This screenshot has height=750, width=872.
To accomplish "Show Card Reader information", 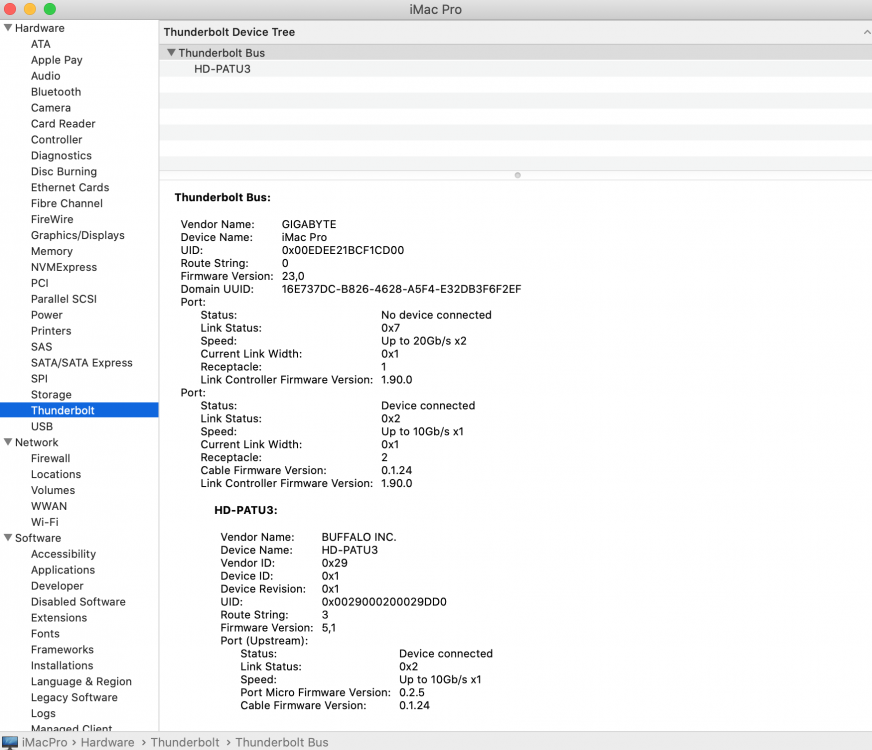I will click(63, 123).
